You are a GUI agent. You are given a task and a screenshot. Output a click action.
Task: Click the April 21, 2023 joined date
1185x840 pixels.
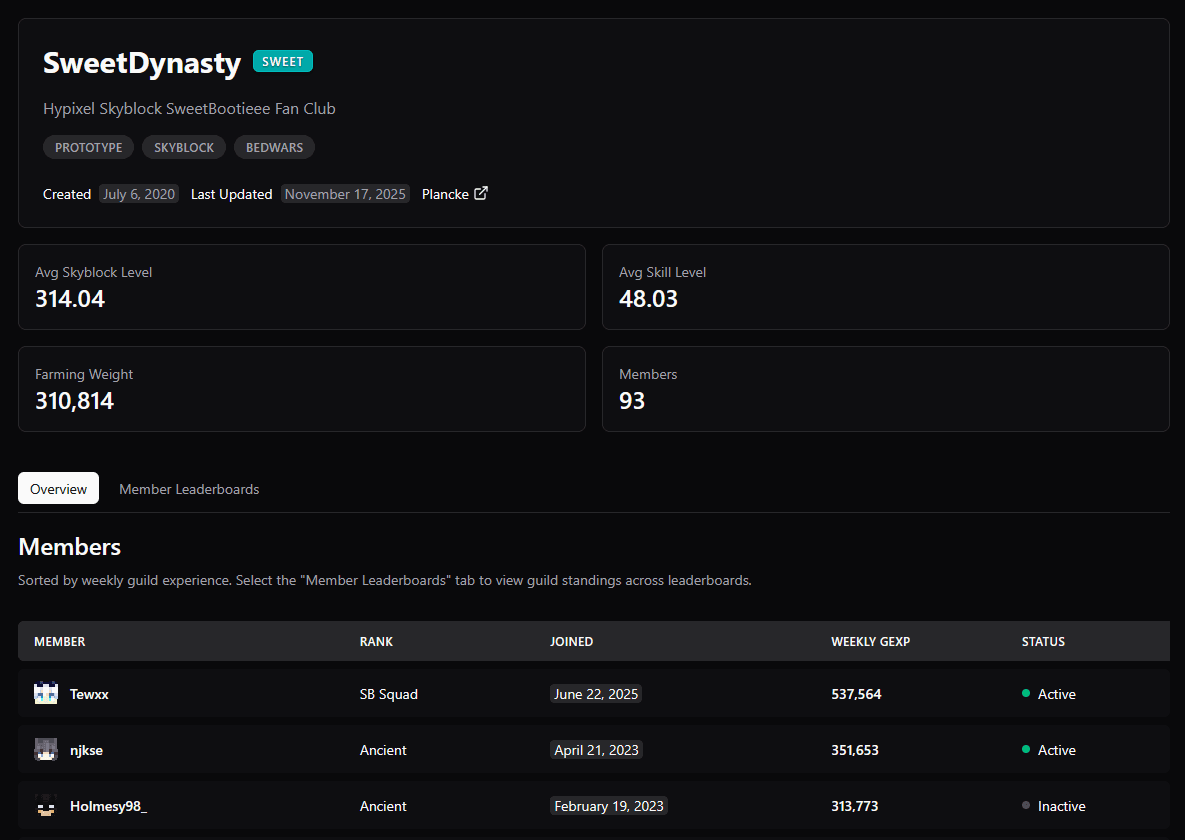[596, 750]
